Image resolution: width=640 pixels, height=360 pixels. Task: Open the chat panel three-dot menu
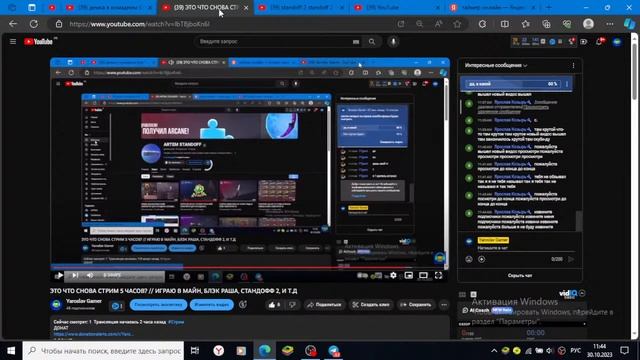point(573,65)
